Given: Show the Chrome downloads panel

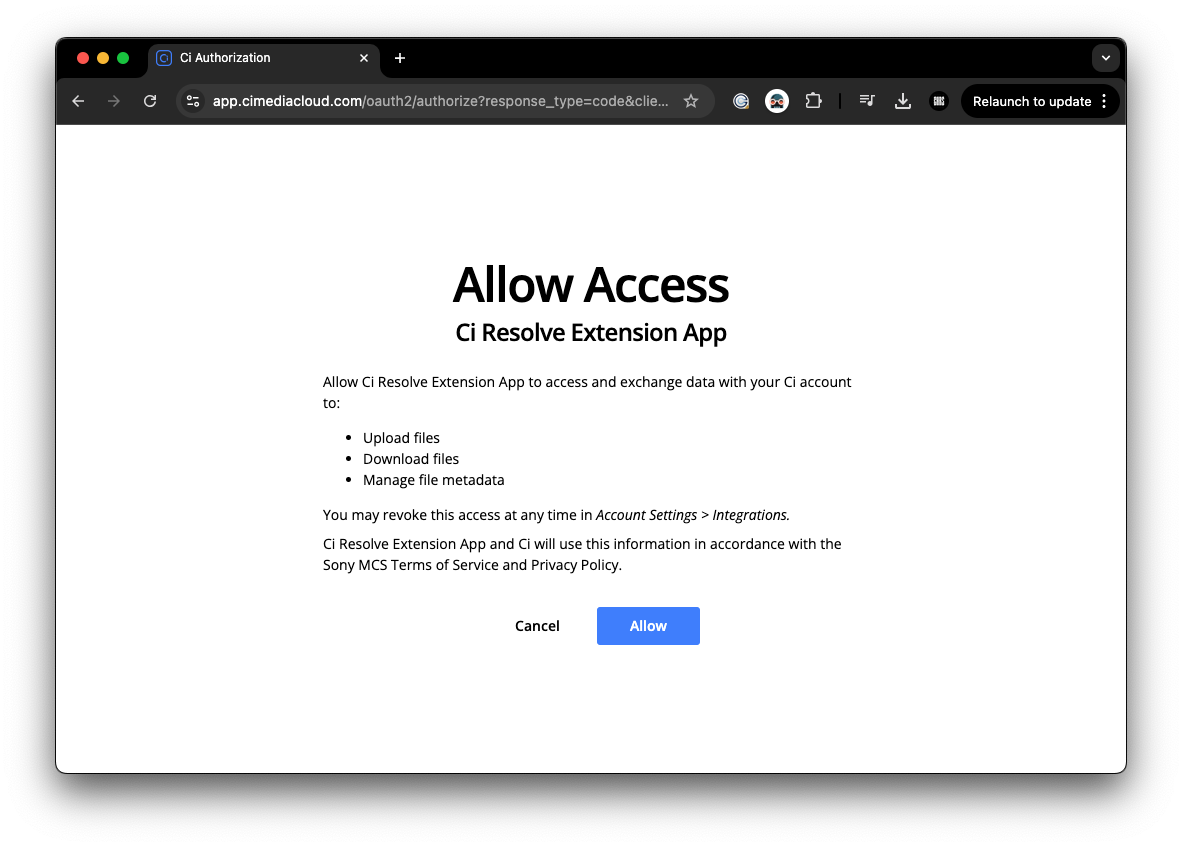Looking at the screenshot, I should tap(902, 101).
